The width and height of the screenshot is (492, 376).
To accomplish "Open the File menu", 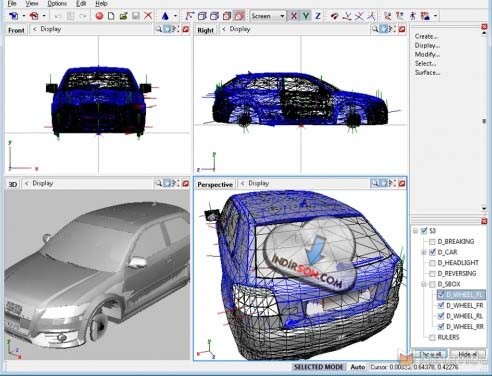I will tap(12, 4).
